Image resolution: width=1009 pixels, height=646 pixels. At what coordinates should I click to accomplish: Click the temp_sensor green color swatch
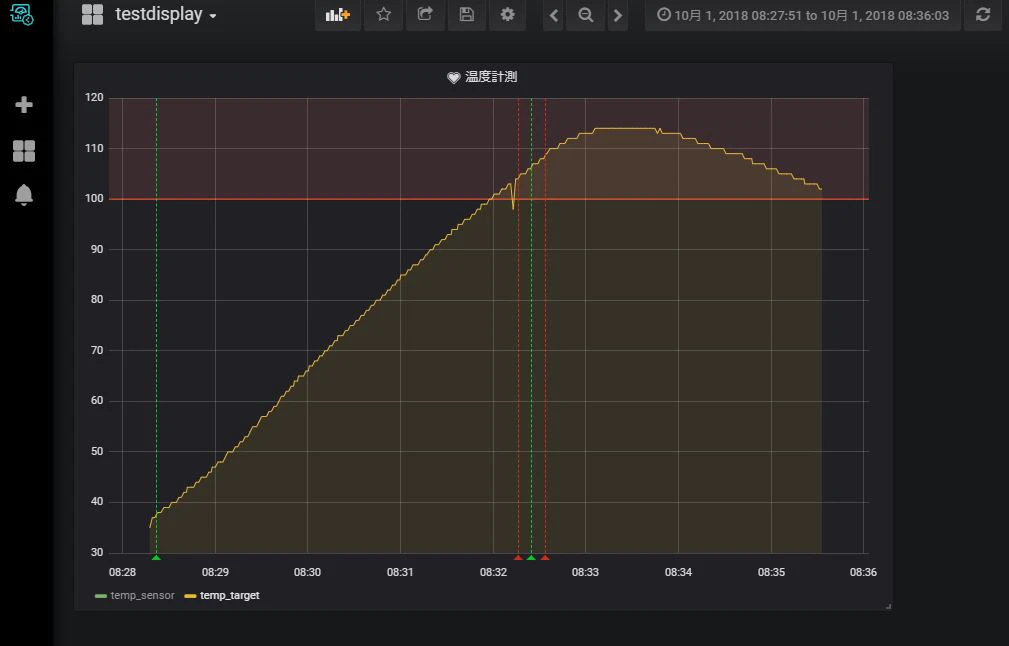(x=100, y=596)
